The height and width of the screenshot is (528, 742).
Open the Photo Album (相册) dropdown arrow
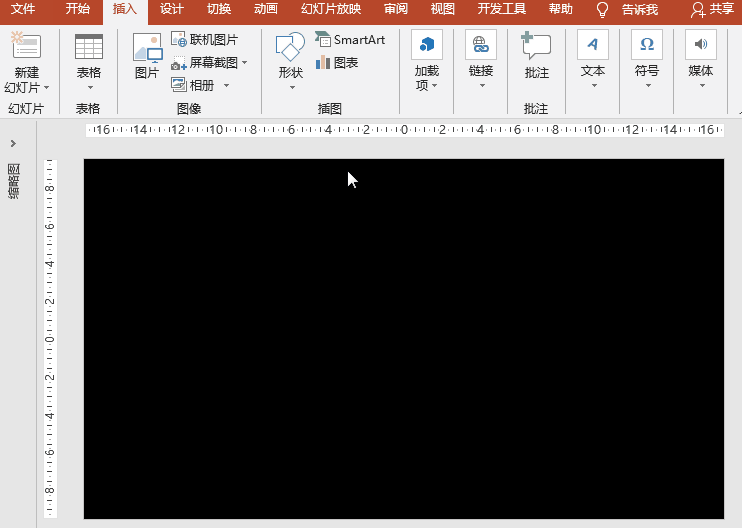pyautogui.click(x=226, y=85)
